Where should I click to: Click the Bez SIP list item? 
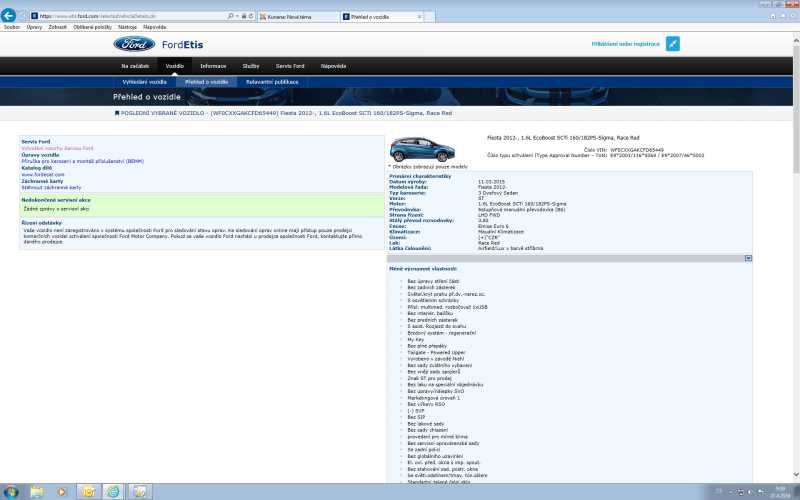point(416,417)
